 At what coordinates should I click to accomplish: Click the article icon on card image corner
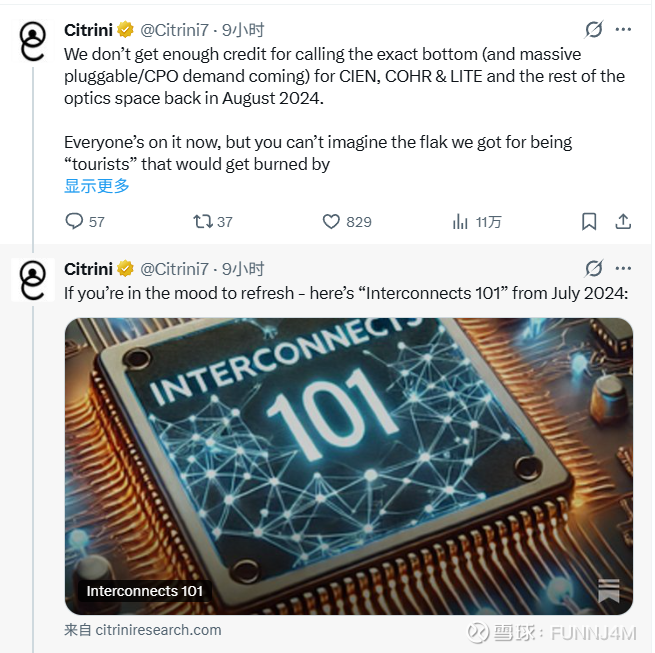tap(608, 591)
